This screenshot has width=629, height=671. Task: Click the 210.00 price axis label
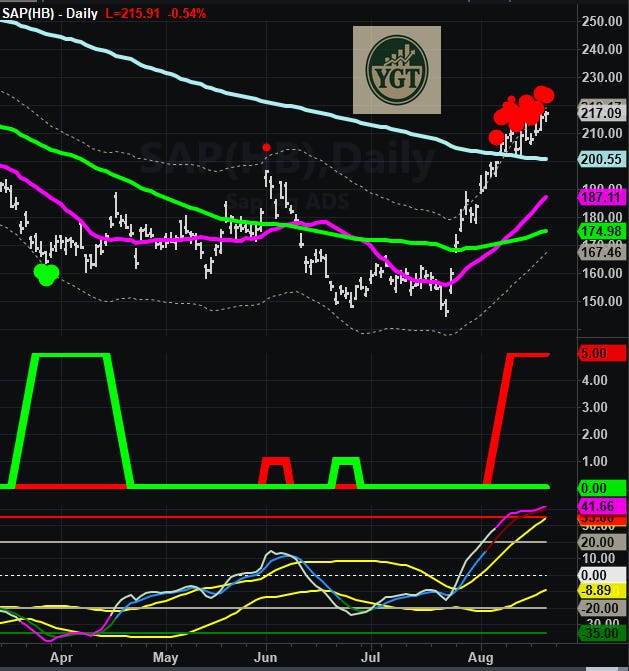(602, 134)
